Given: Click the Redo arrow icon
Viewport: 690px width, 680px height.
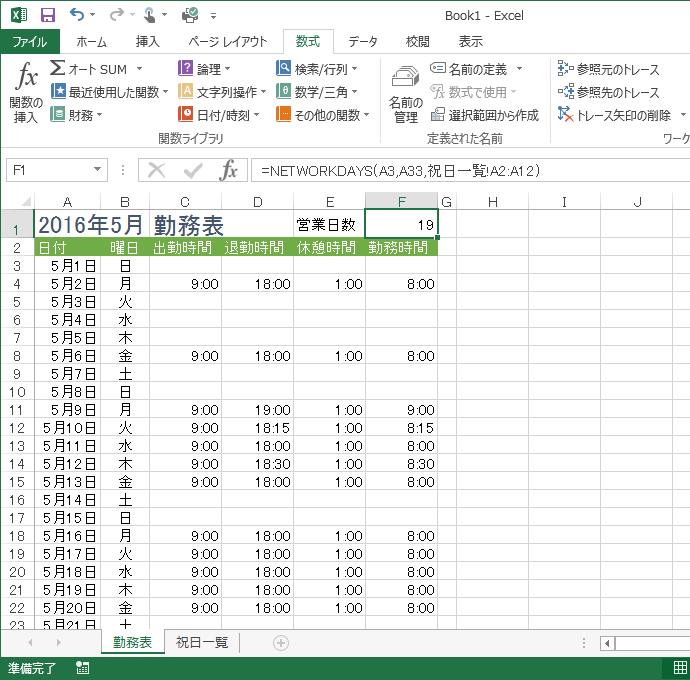Looking at the screenshot, I should pos(116,15).
